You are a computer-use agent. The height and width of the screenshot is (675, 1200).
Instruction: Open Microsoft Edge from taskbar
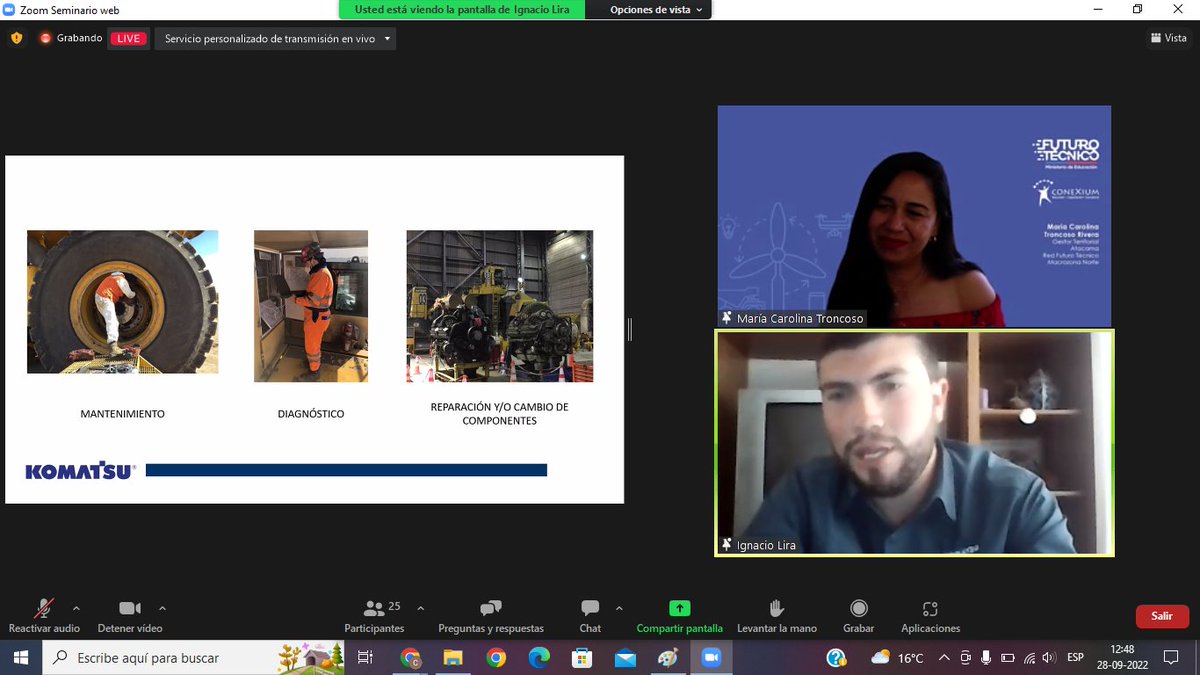pyautogui.click(x=539, y=657)
